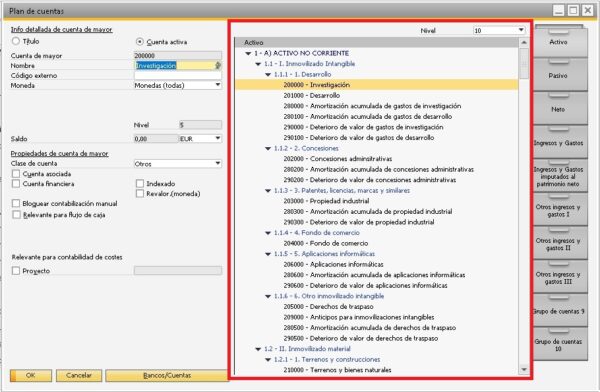Click the Cuenta de mayor field
This screenshot has width=600, height=392.
pos(178,56)
